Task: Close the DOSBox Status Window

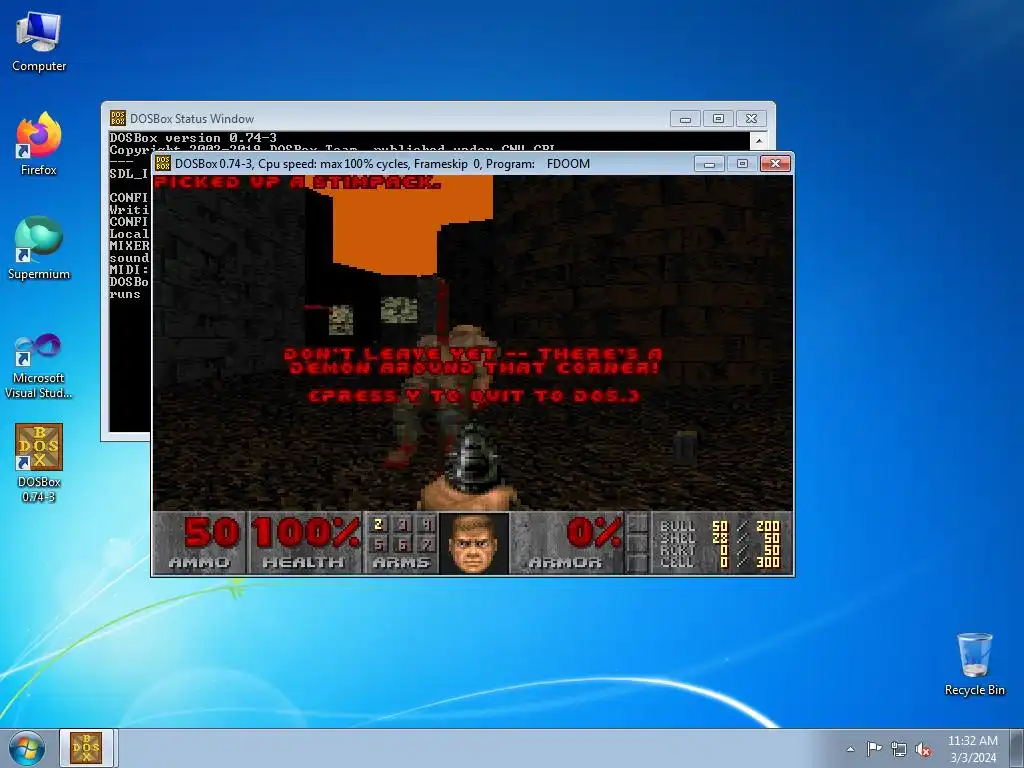Action: 751,119
